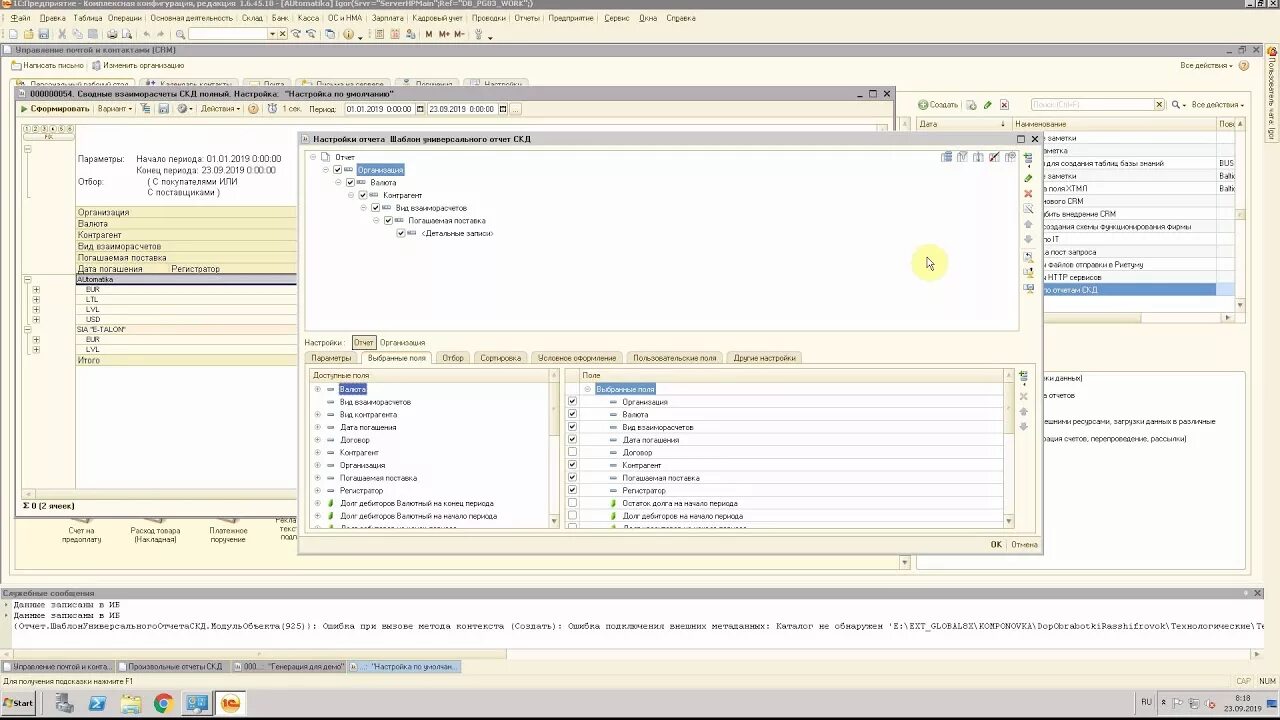Image resolution: width=1280 pixels, height=720 pixels.
Task: Check Остаток долга на начало периода field
Action: (x=572, y=503)
